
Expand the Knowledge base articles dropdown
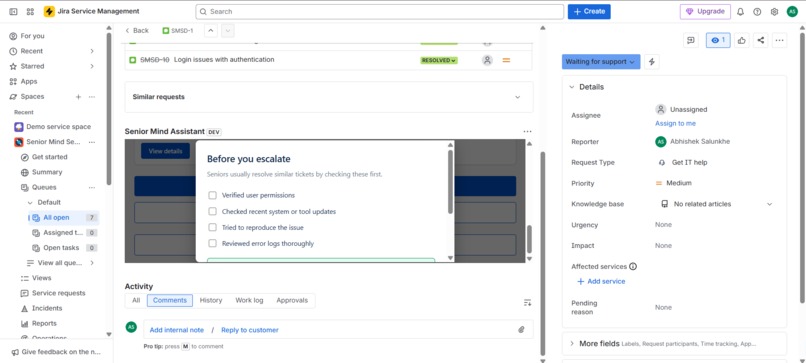pyautogui.click(x=770, y=204)
